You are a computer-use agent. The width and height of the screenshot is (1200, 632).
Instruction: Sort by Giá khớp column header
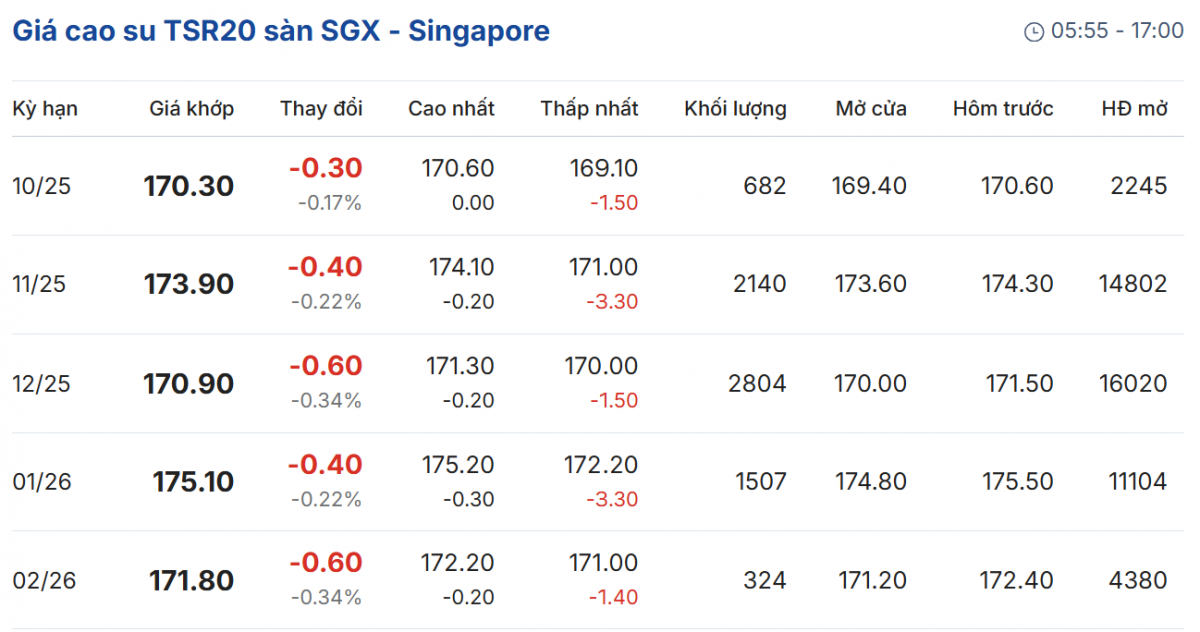point(192,109)
